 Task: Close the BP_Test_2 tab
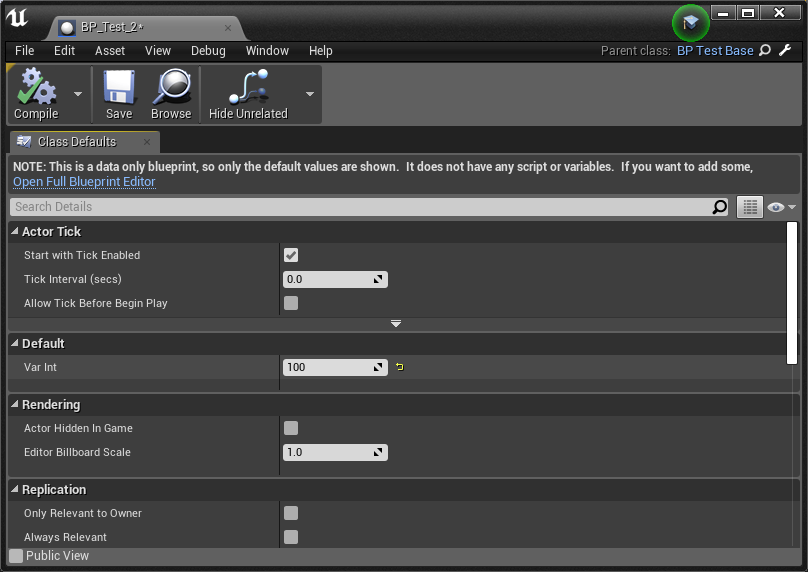coord(228,28)
